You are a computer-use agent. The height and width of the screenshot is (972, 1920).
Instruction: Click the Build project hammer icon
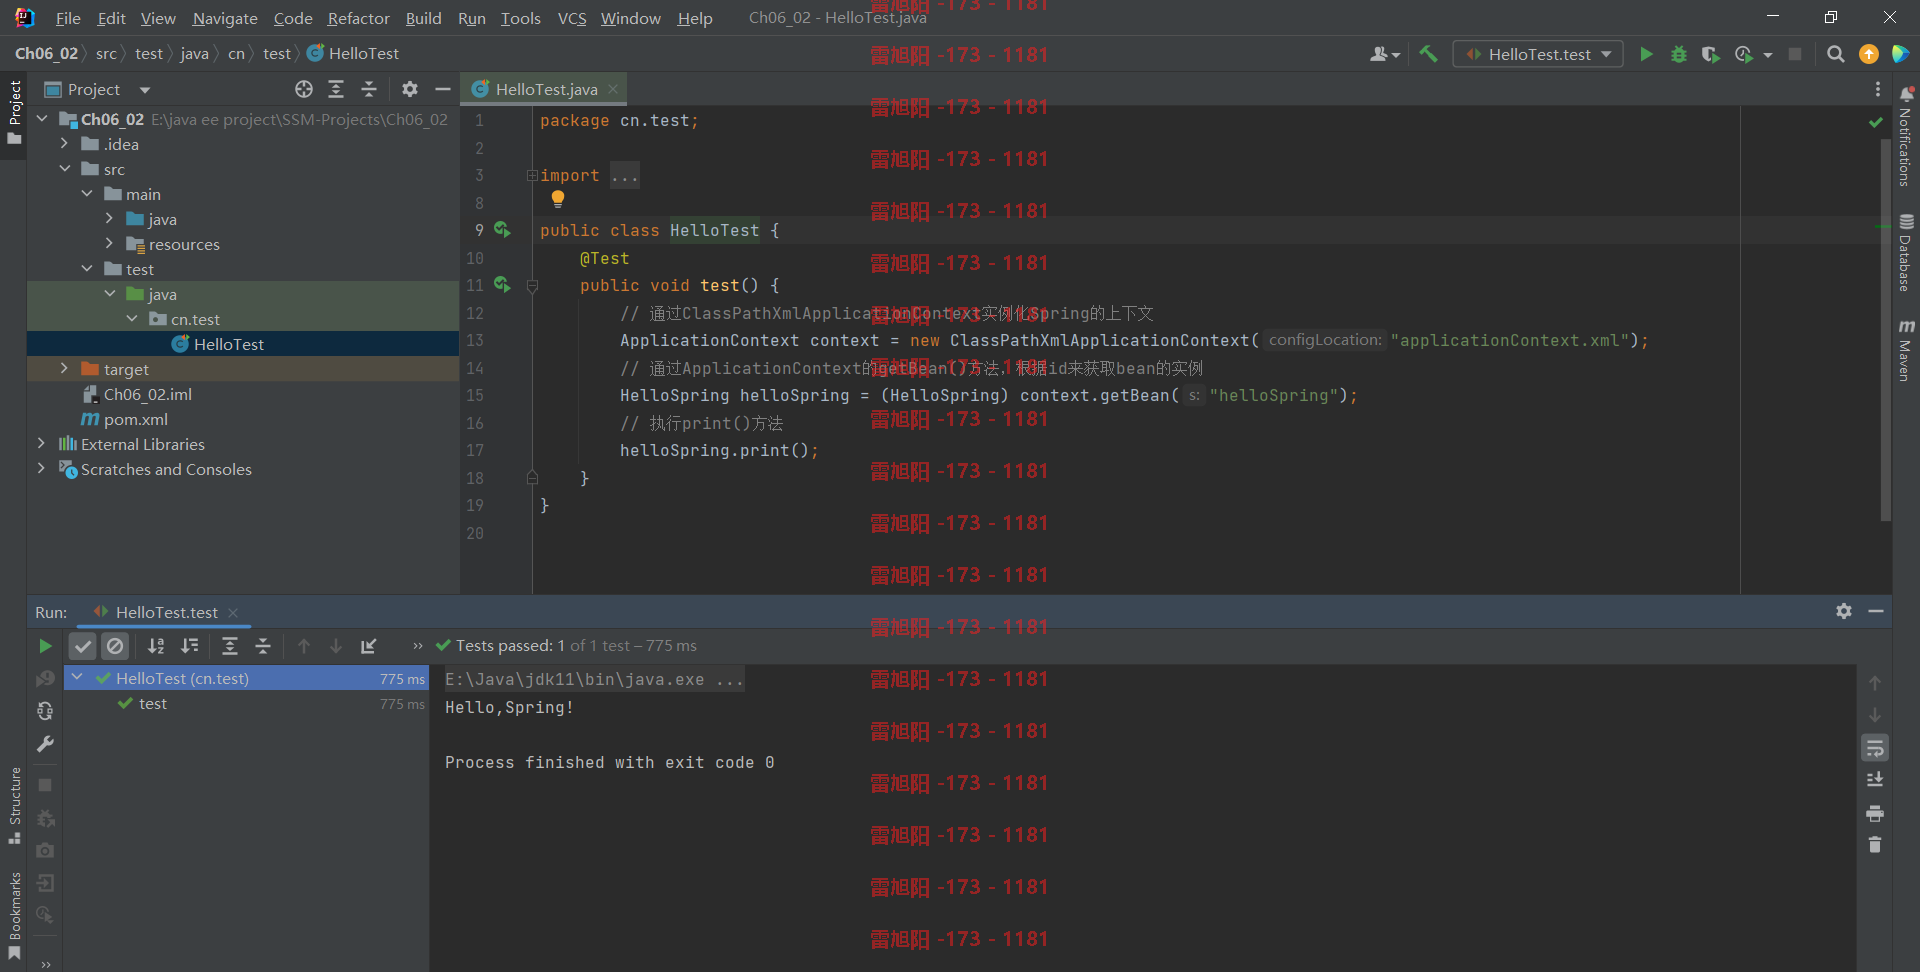[1428, 54]
